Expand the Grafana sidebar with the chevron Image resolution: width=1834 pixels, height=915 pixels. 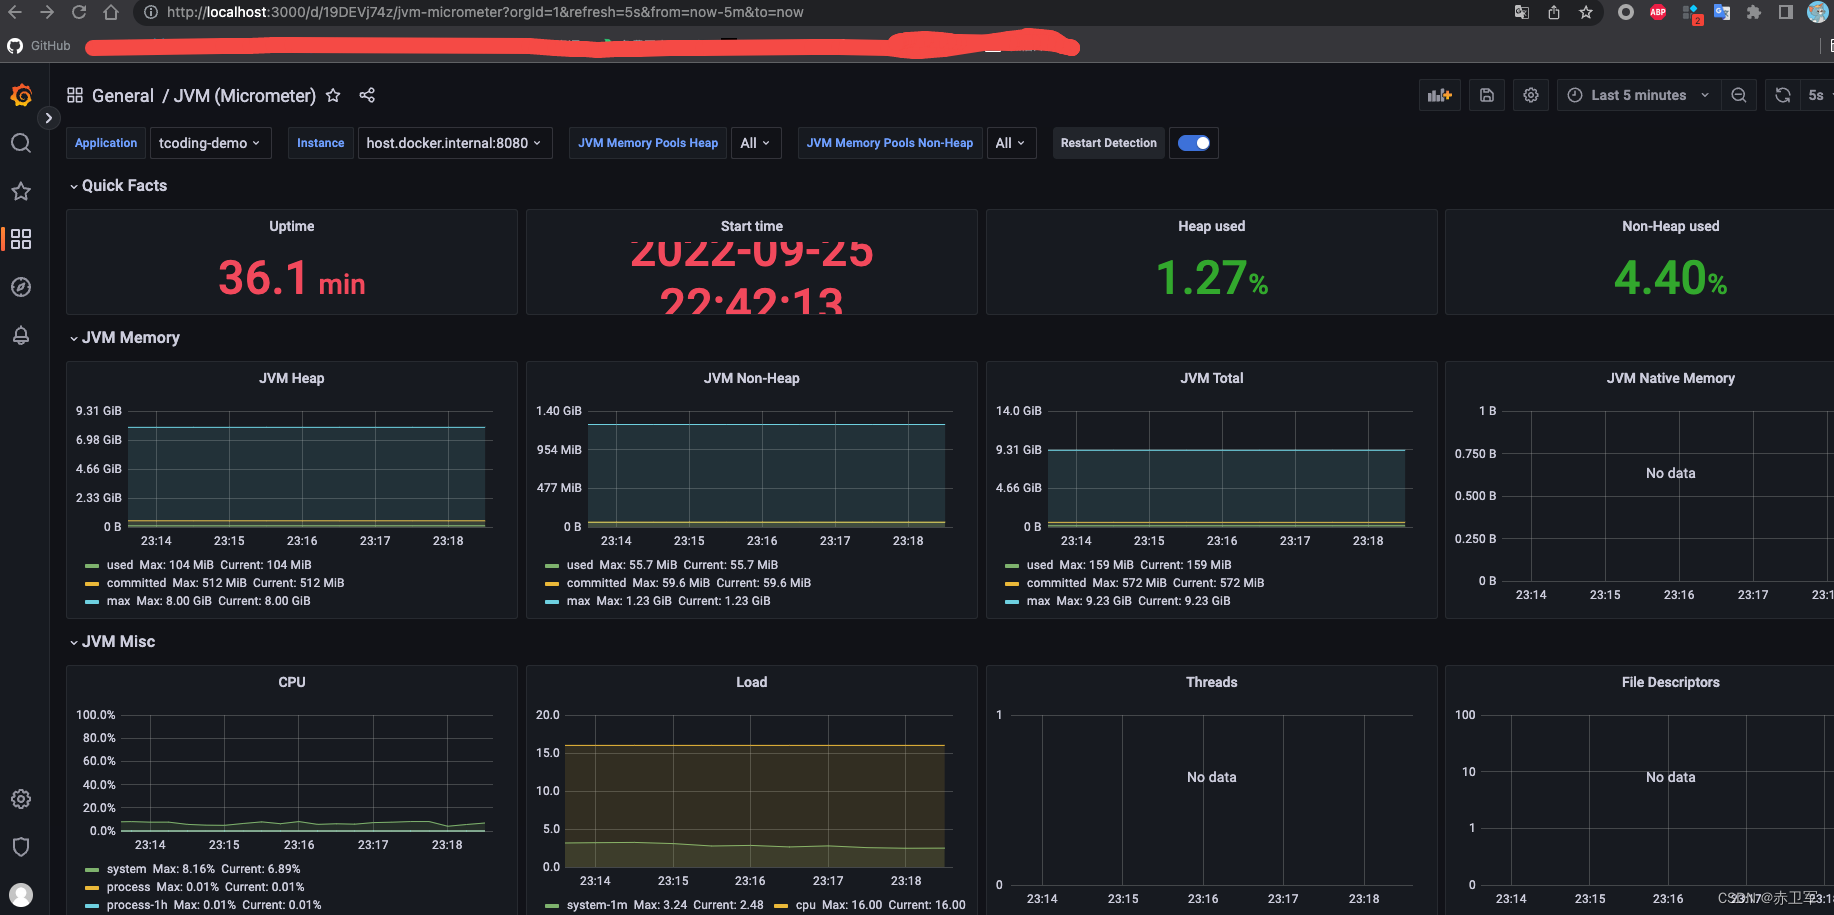pos(48,118)
